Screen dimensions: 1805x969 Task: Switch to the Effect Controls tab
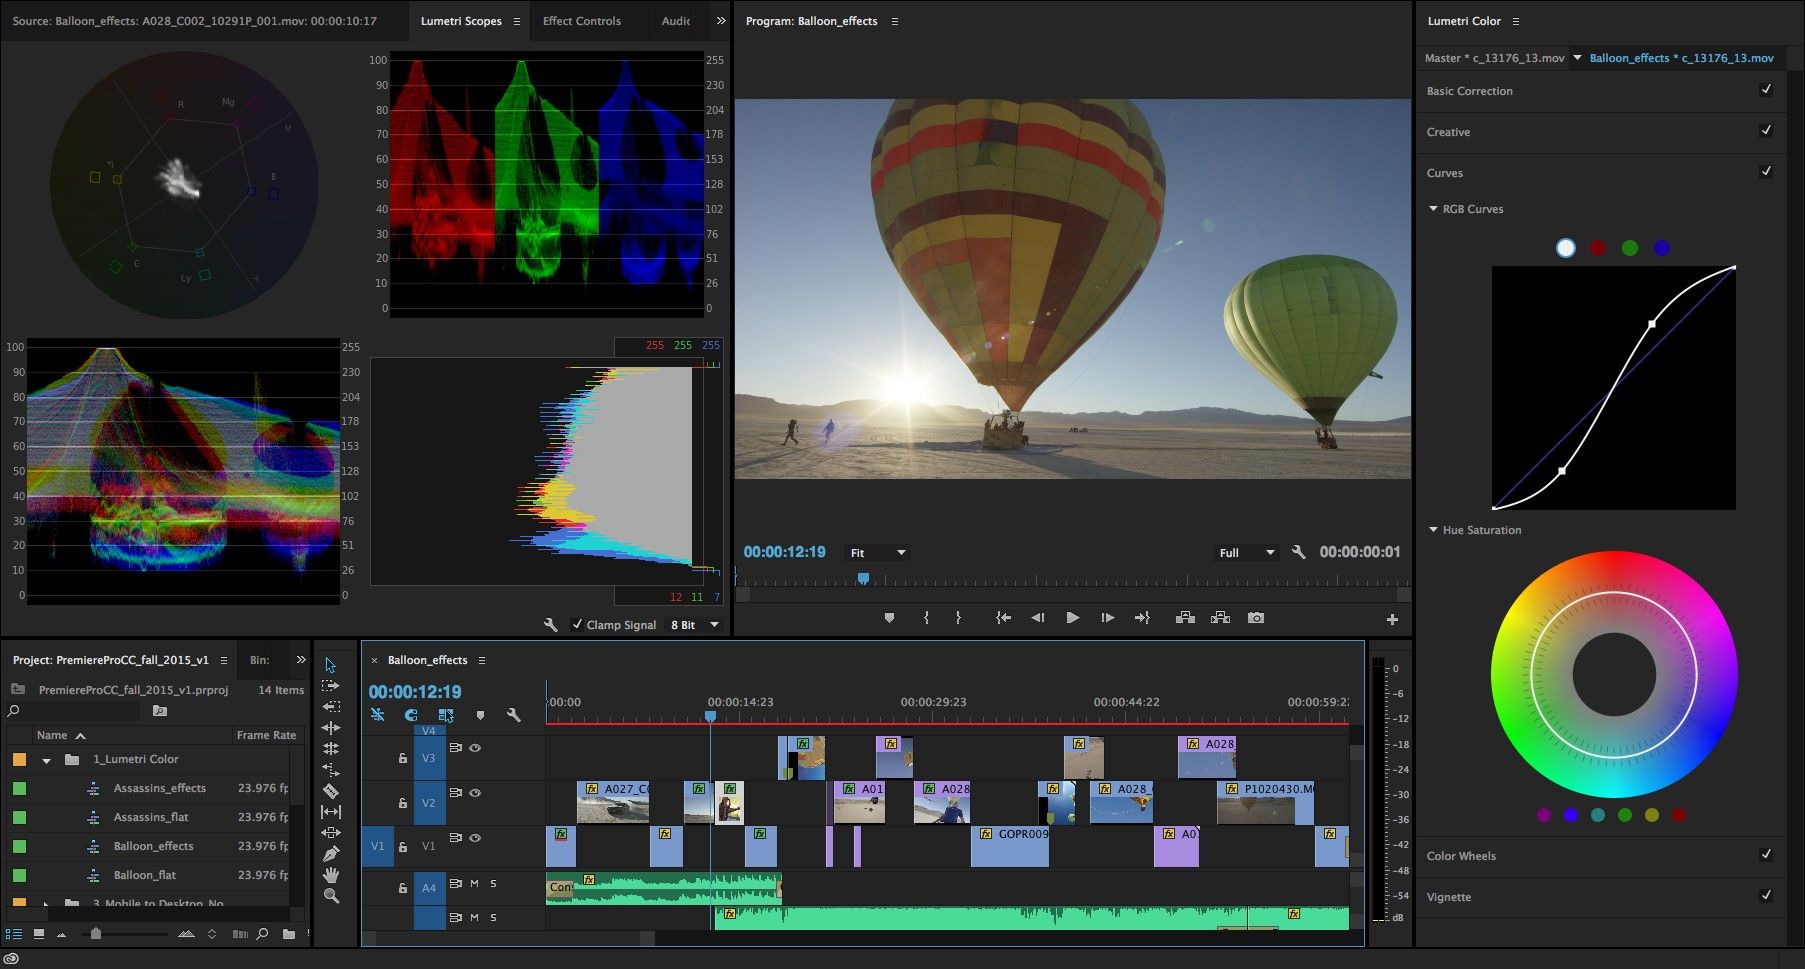[581, 21]
